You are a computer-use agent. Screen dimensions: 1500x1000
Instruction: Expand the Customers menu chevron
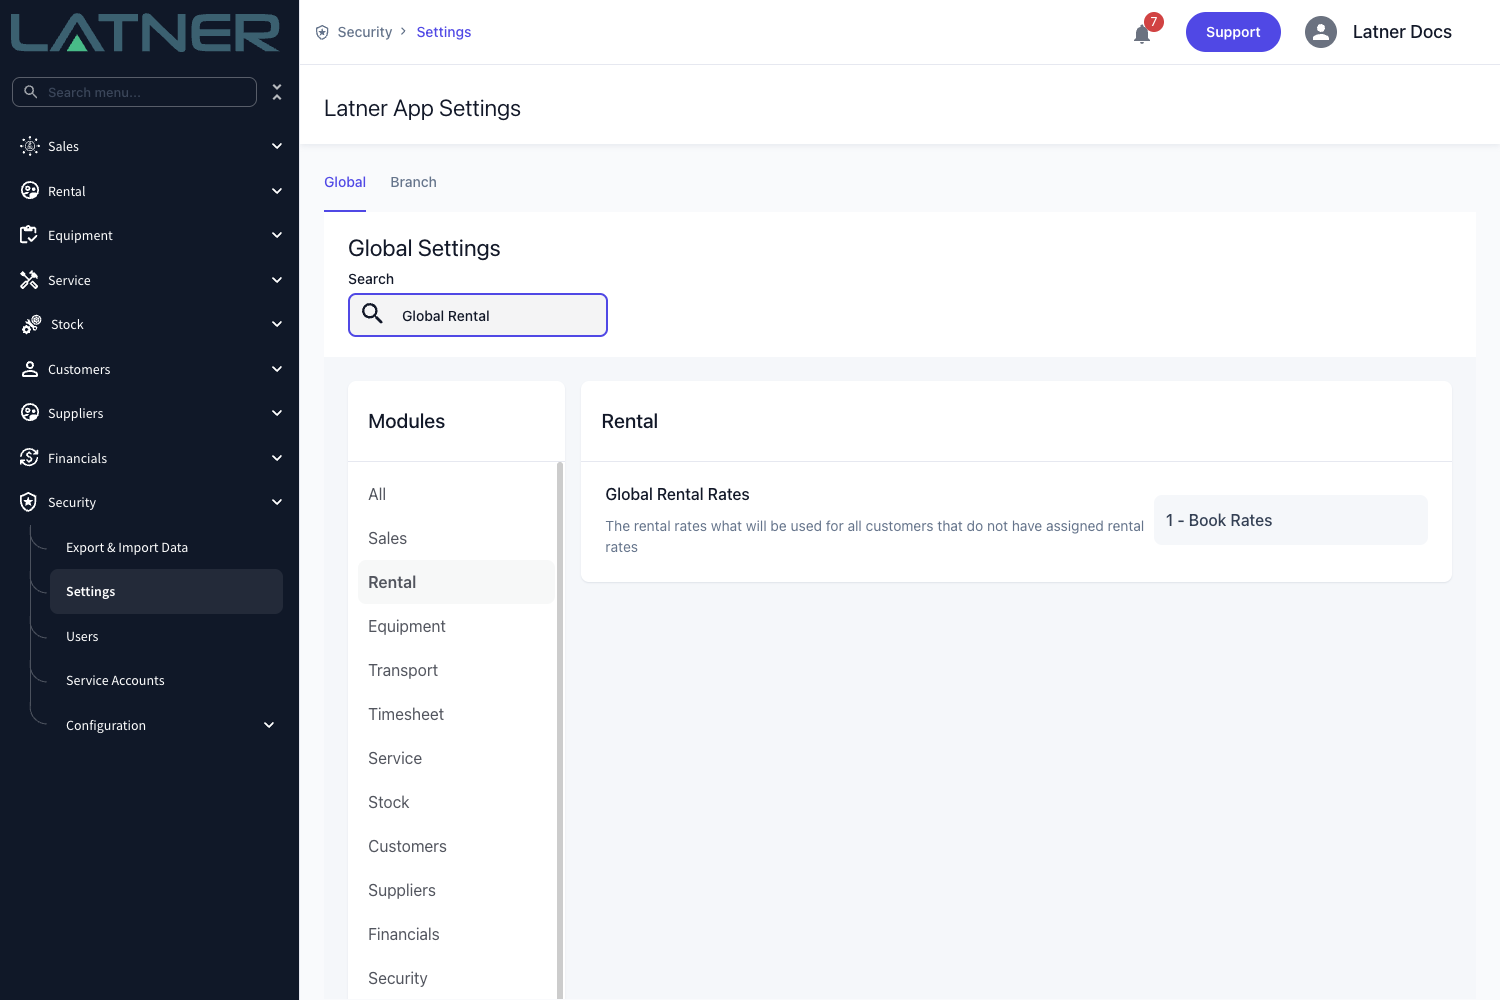277,369
